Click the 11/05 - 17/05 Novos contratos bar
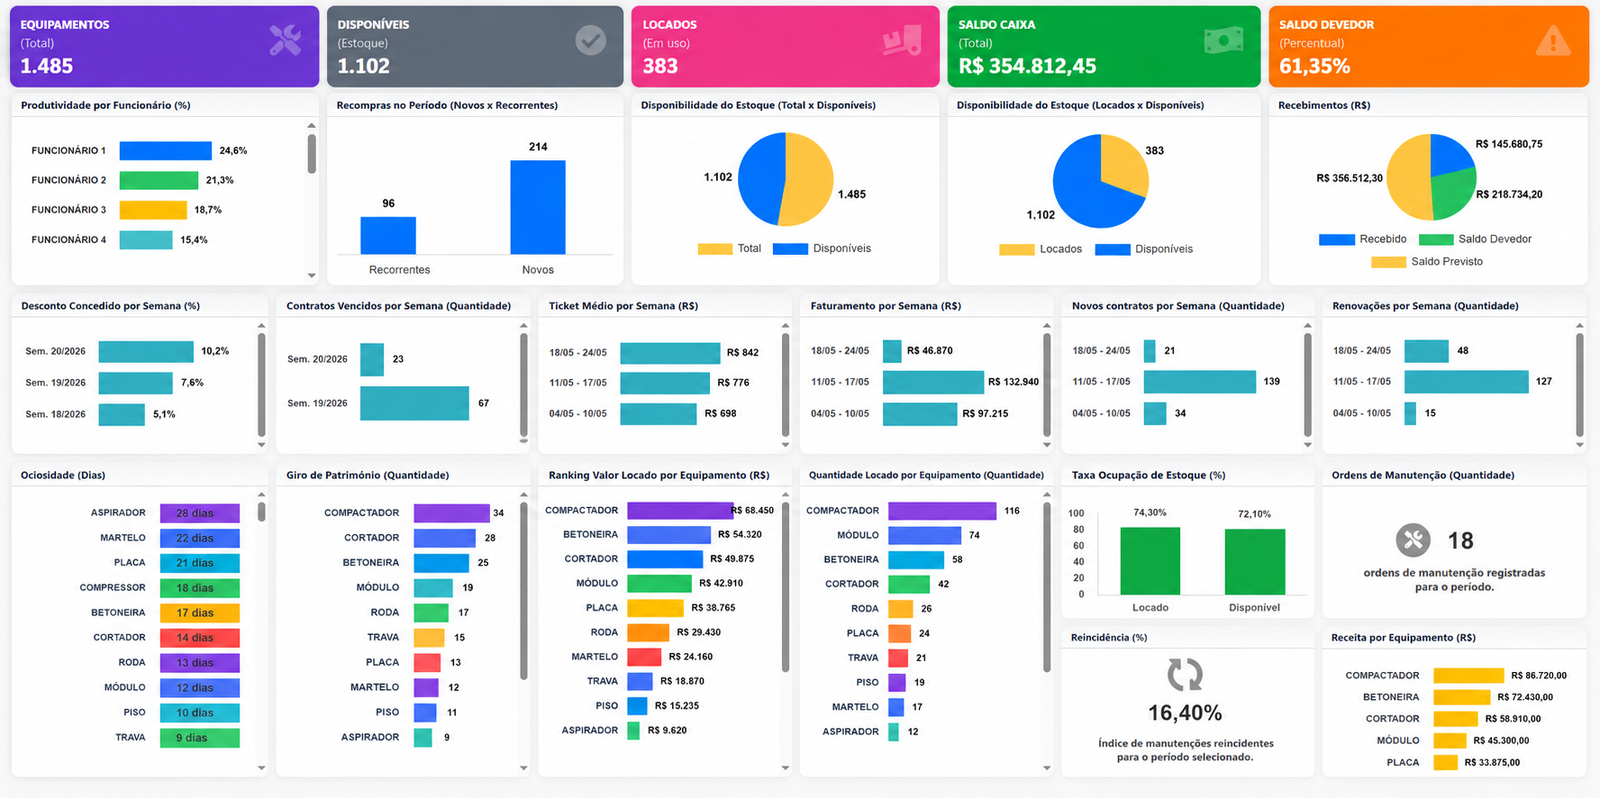 coord(1200,382)
